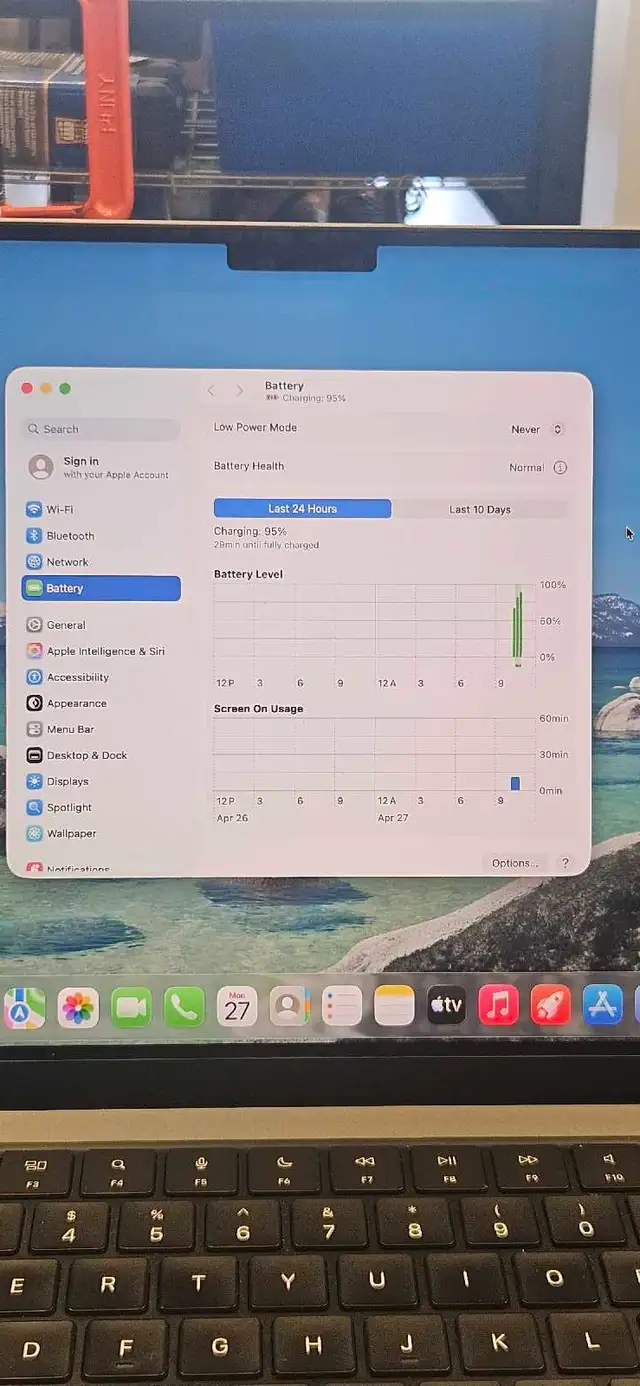Click the Options... button
Viewport: 640px width, 1386px height.
coord(515,863)
